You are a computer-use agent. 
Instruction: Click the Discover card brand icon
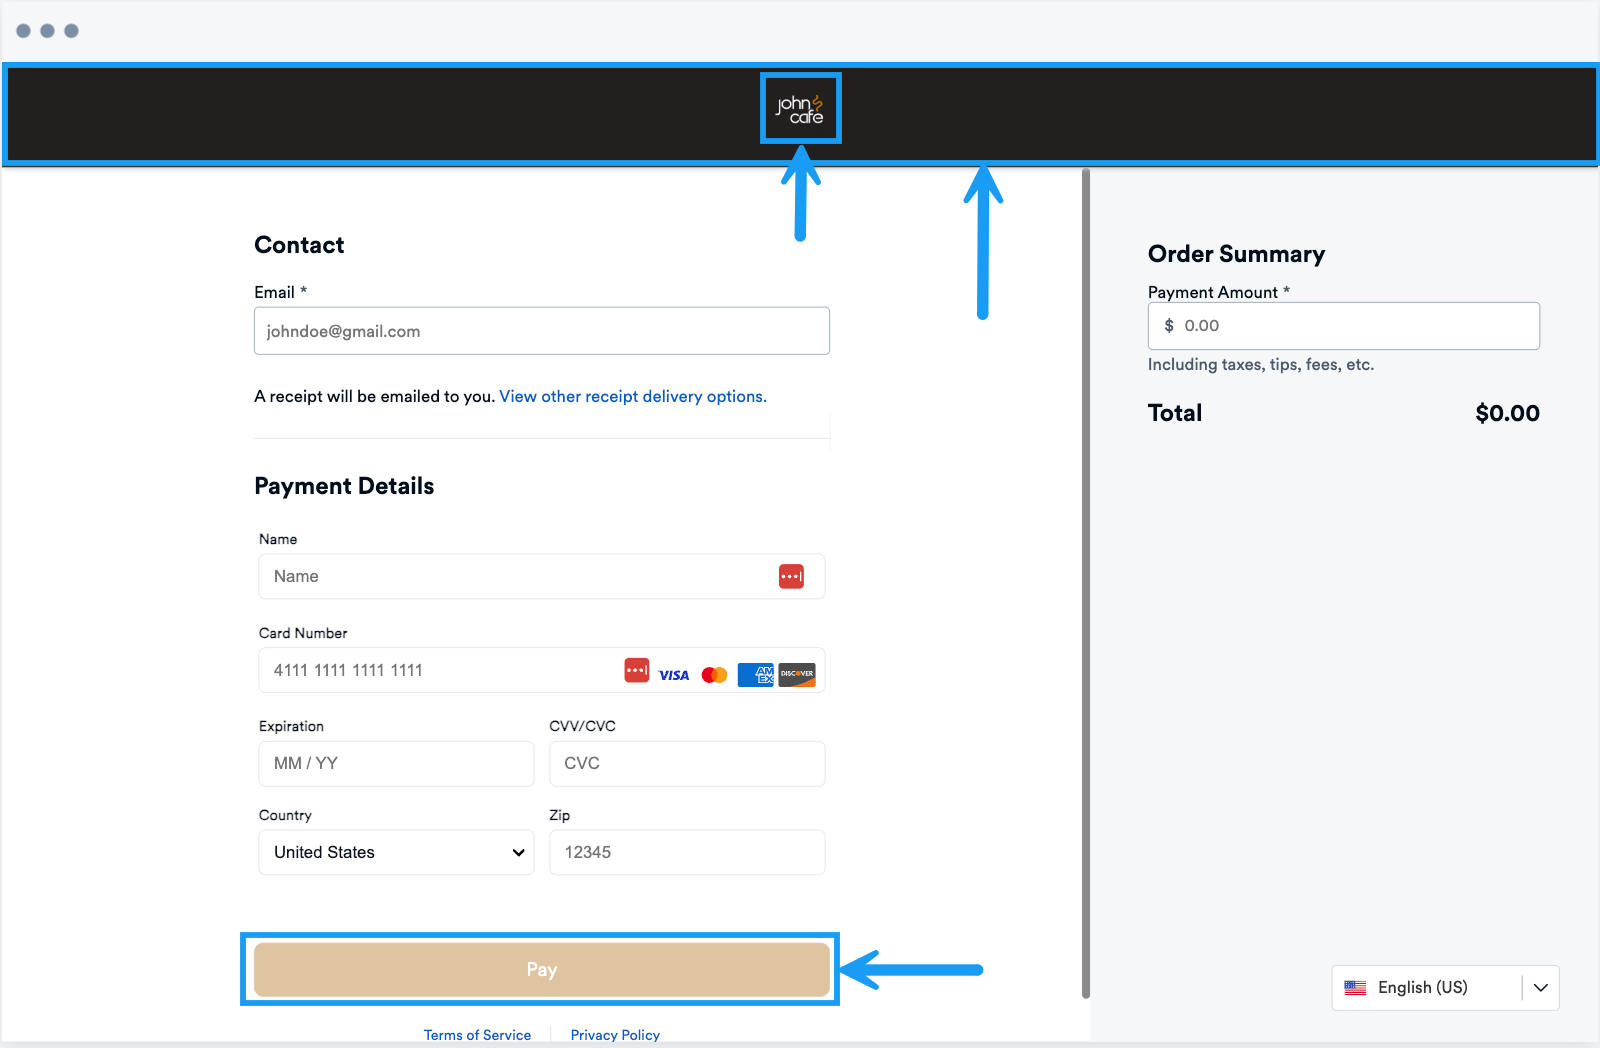click(x=796, y=675)
